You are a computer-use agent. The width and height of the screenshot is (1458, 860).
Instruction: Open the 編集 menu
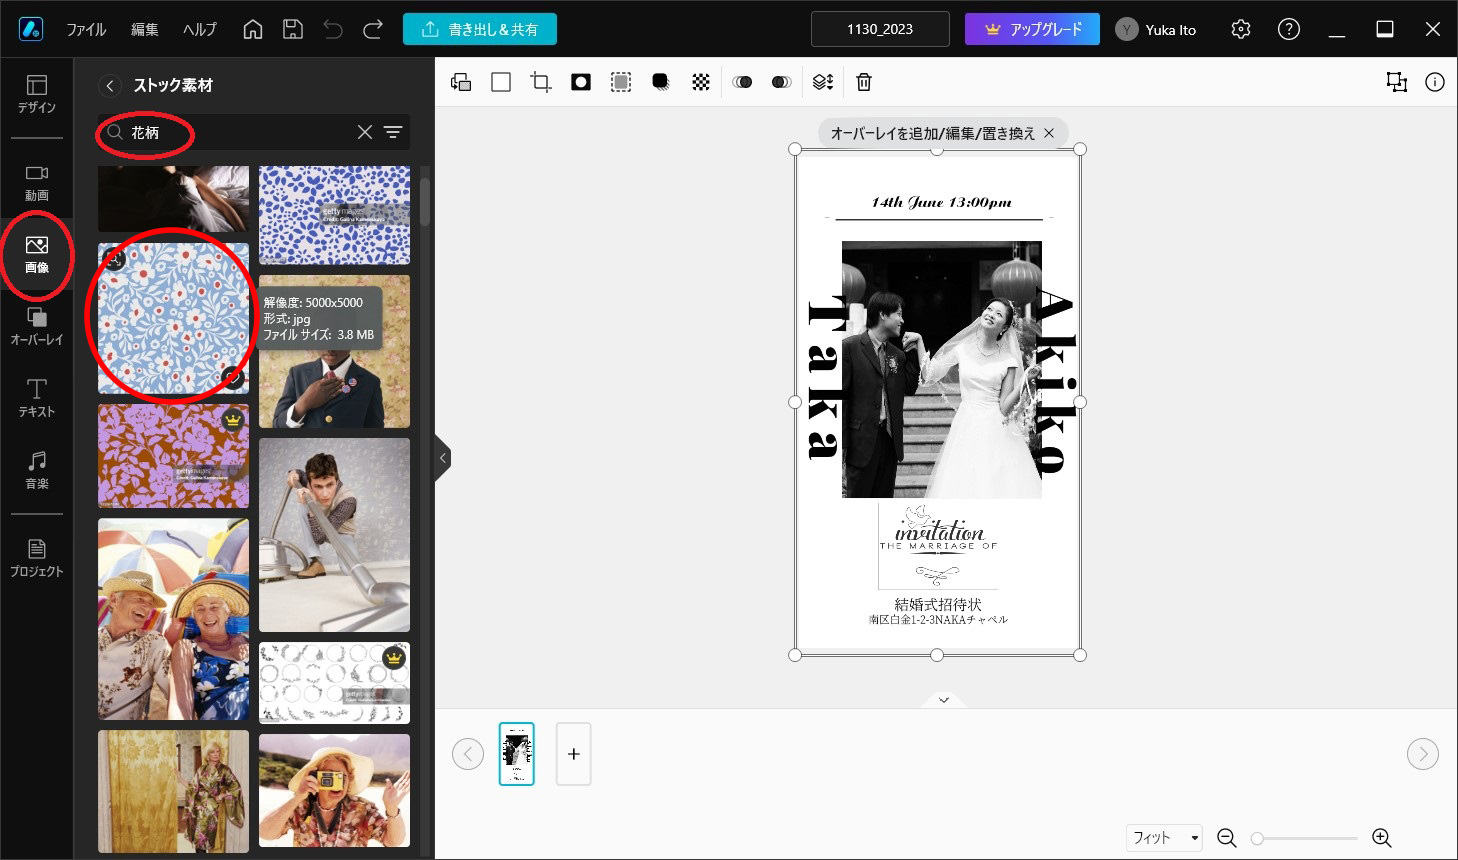click(x=145, y=29)
